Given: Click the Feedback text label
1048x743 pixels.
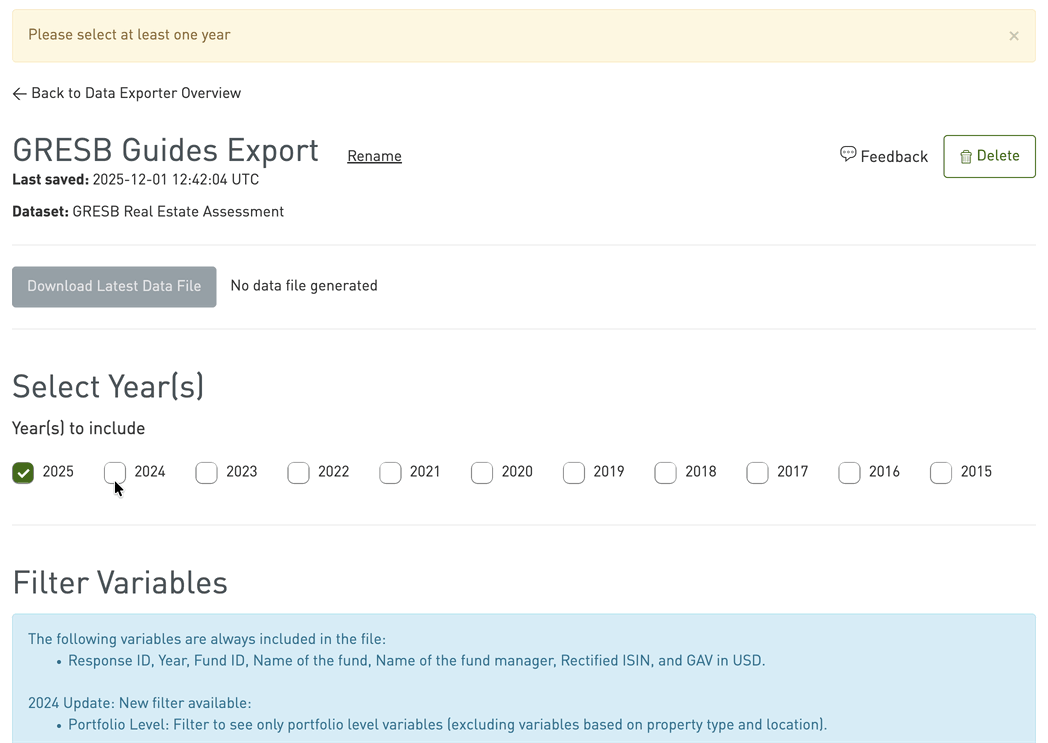Looking at the screenshot, I should [x=894, y=157].
